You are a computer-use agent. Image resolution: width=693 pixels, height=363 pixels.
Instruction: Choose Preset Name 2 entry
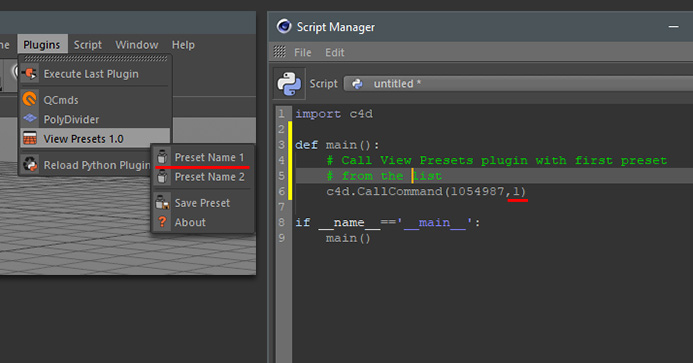203,177
